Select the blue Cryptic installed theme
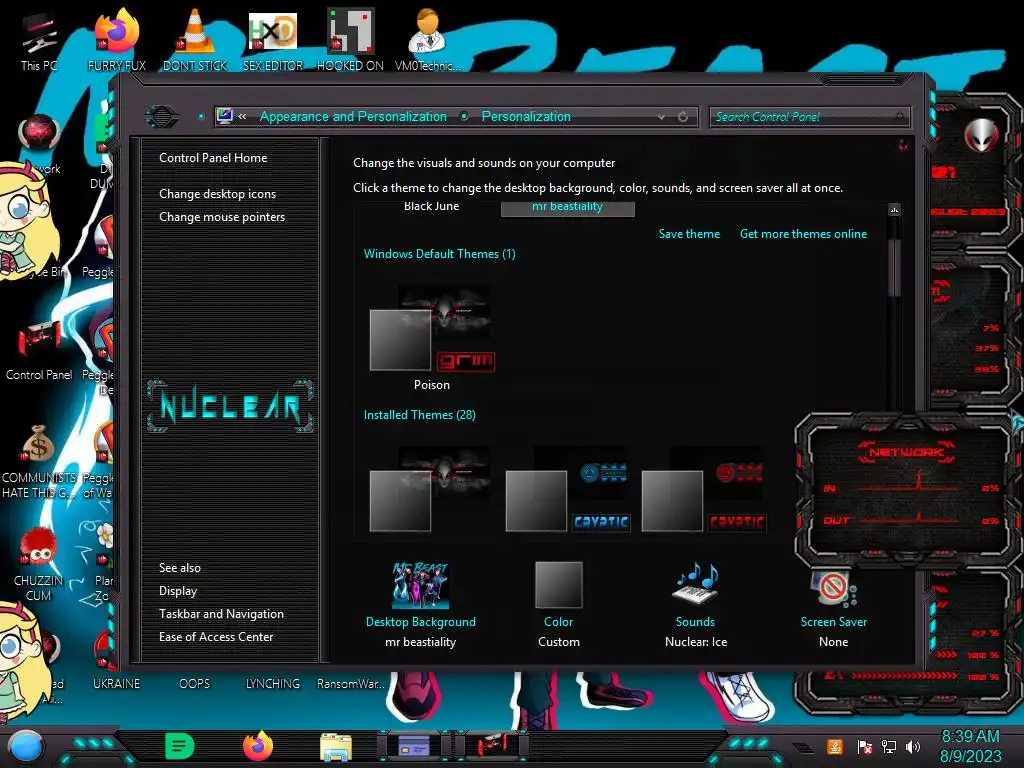1024x768 pixels. click(568, 488)
